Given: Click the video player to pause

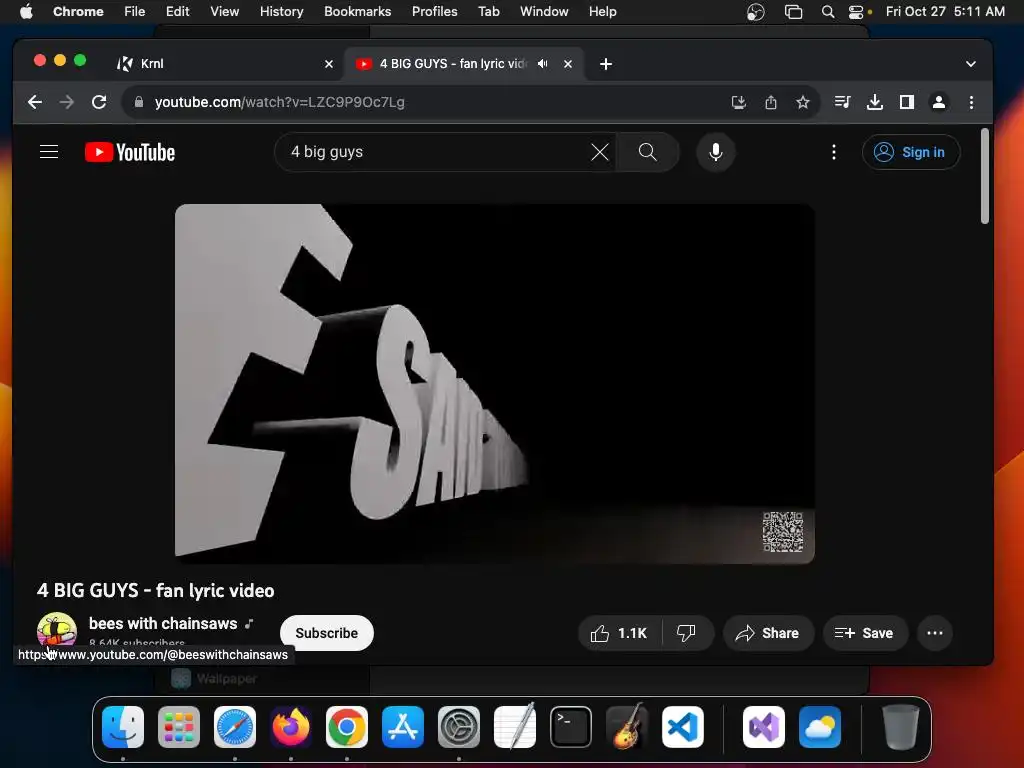Looking at the screenshot, I should coord(494,383).
